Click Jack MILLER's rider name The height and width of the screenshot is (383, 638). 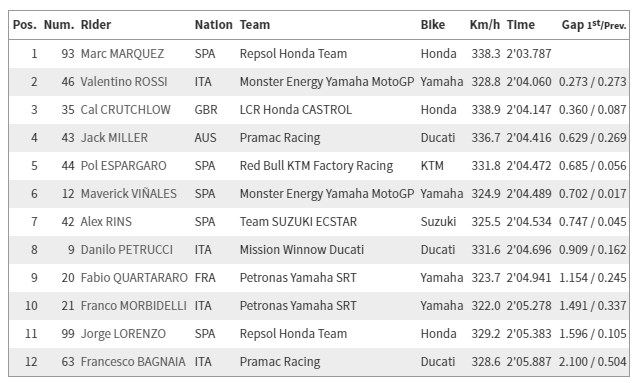point(114,138)
